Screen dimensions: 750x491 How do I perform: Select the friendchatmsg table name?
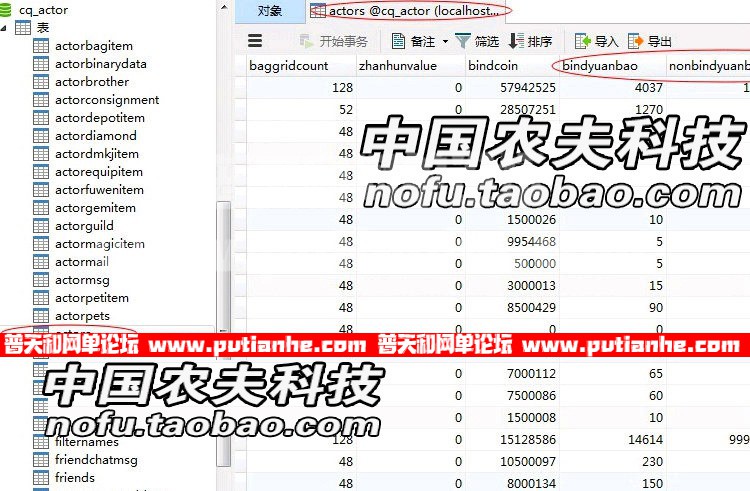(x=96, y=460)
